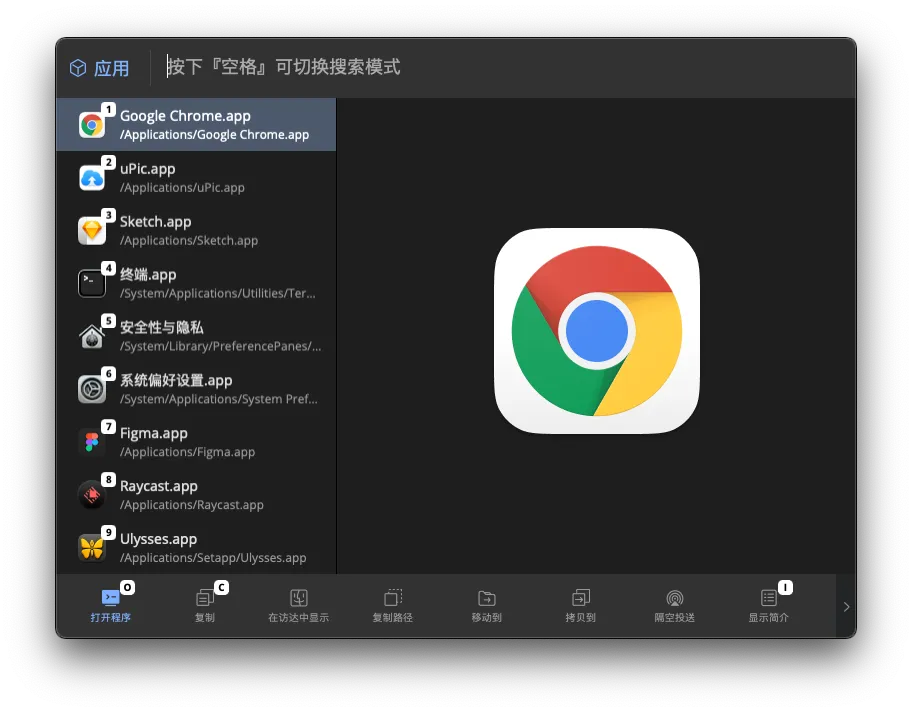This screenshot has height=712, width=912.
Task: Click the 复制路径 label text
Action: (393, 618)
